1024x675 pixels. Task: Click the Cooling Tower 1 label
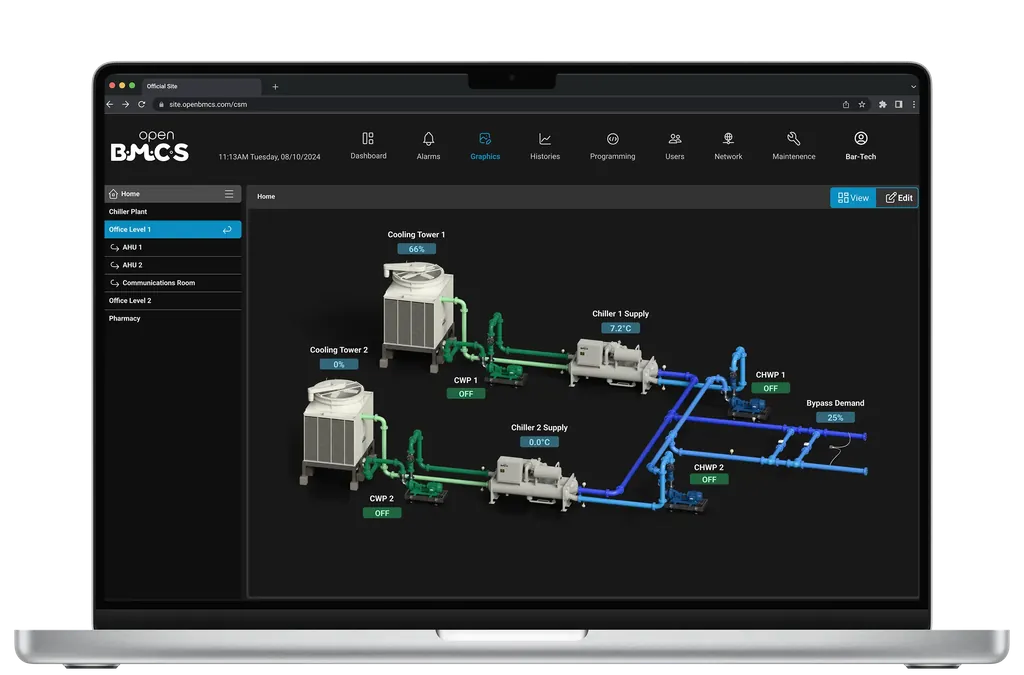click(x=416, y=234)
